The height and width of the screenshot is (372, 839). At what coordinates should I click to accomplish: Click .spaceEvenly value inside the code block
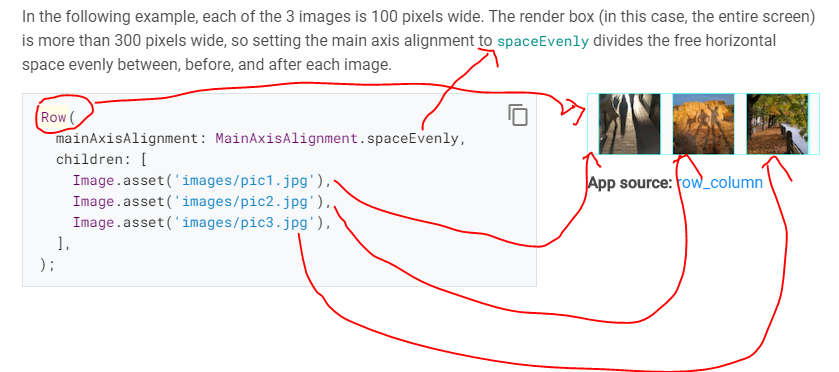(x=408, y=139)
